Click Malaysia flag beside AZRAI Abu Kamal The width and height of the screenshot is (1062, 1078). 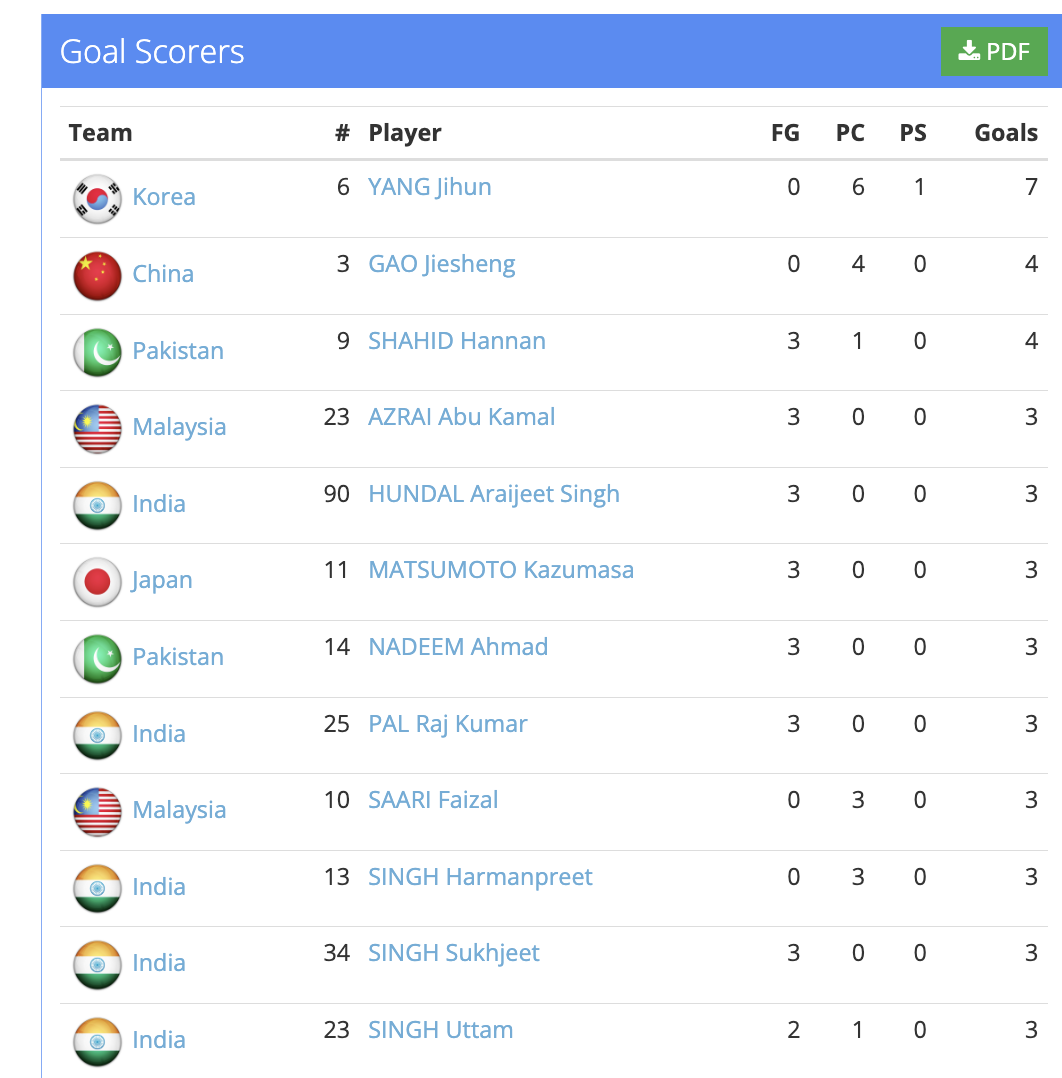[97, 428]
